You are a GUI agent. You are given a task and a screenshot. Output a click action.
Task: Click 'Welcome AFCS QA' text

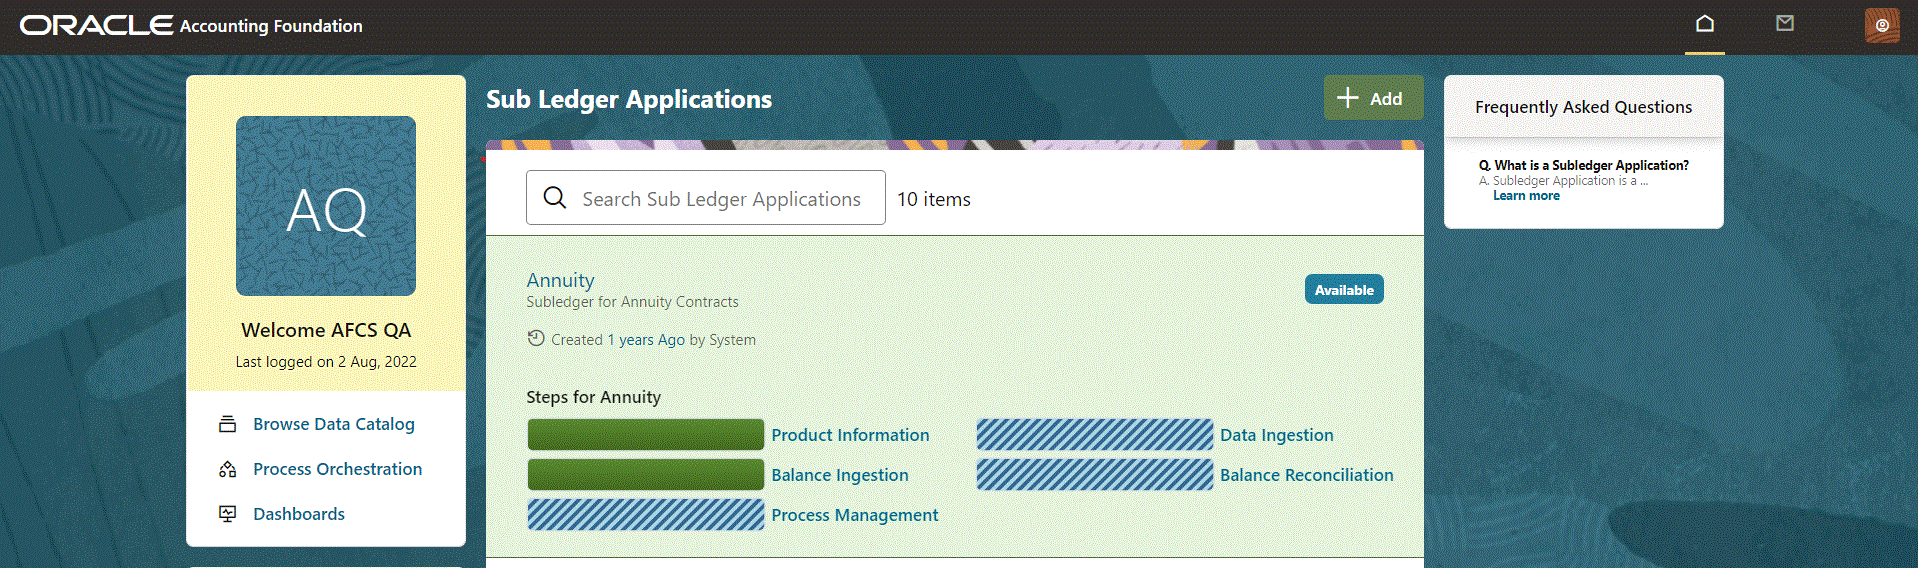point(326,330)
